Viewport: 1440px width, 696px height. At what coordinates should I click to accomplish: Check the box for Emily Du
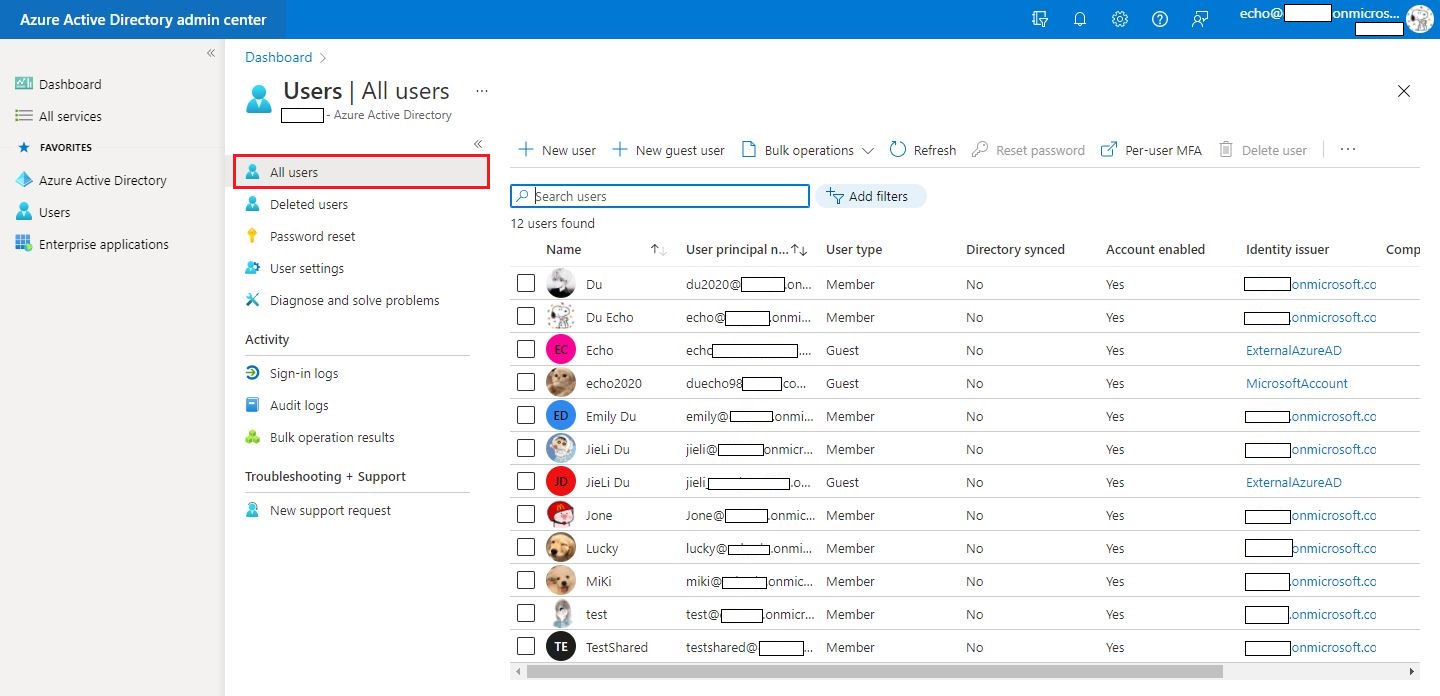pos(526,416)
